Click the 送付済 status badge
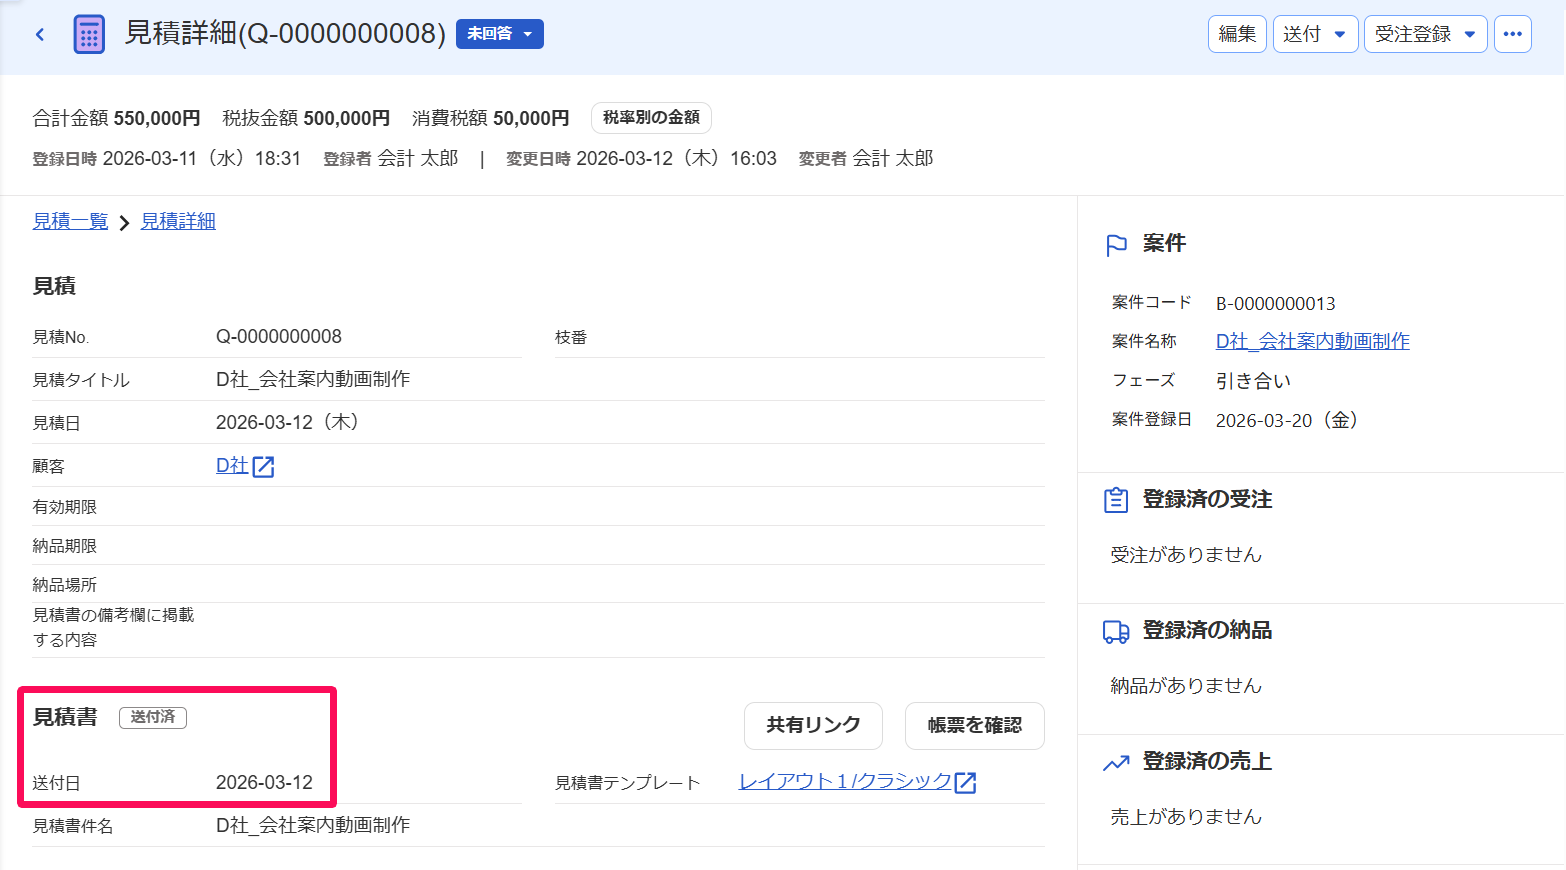Image resolution: width=1566 pixels, height=870 pixels. point(153,717)
